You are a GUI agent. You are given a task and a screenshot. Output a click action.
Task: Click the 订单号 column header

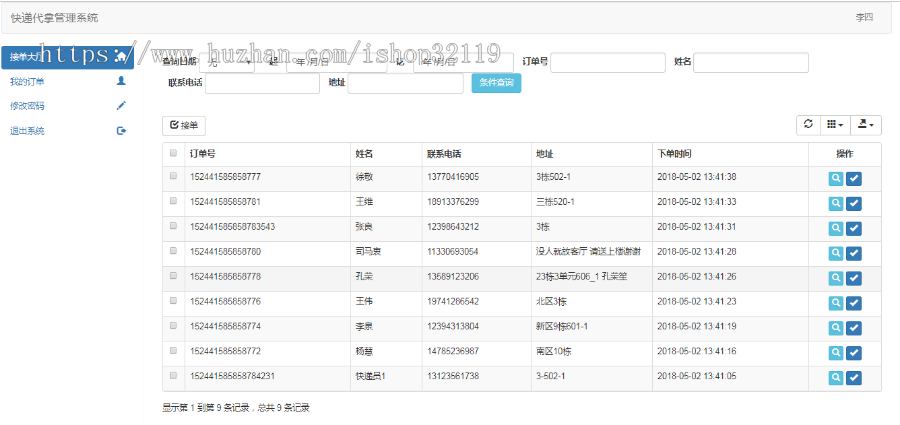pos(267,154)
